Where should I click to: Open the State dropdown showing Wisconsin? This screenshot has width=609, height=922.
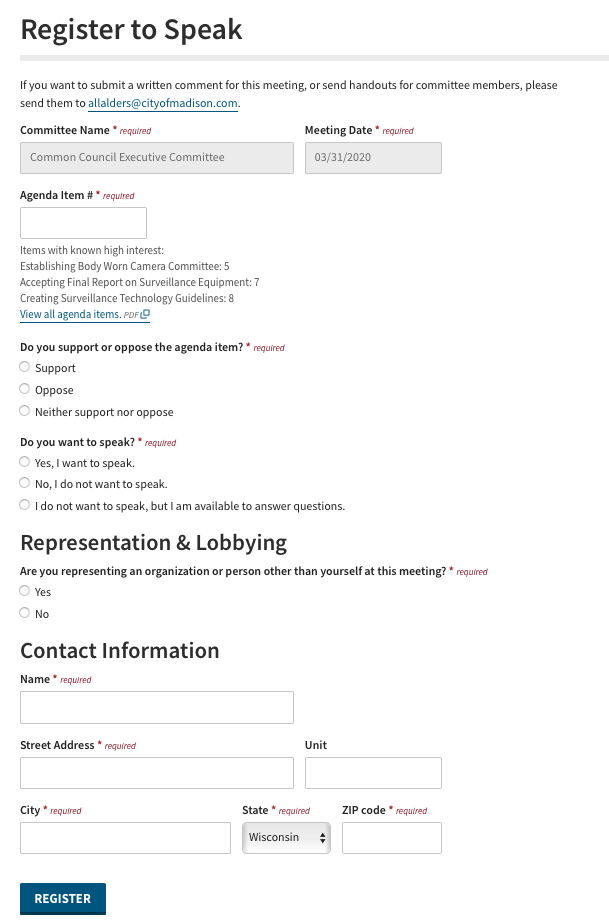286,837
